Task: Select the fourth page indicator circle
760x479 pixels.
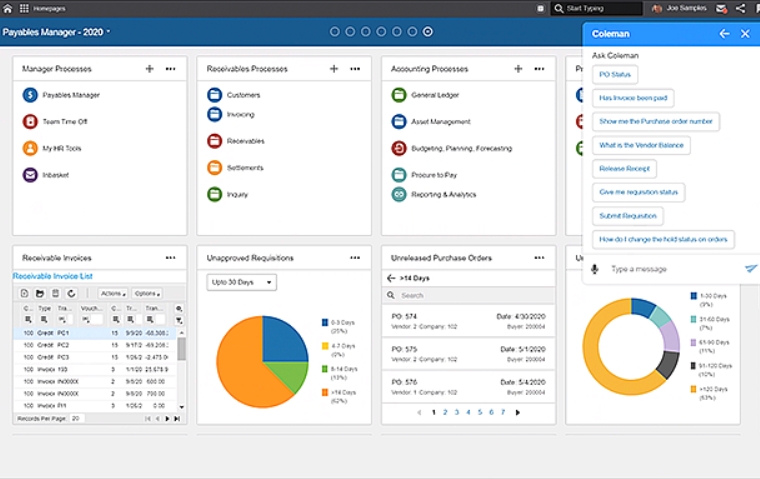Action: (x=381, y=32)
